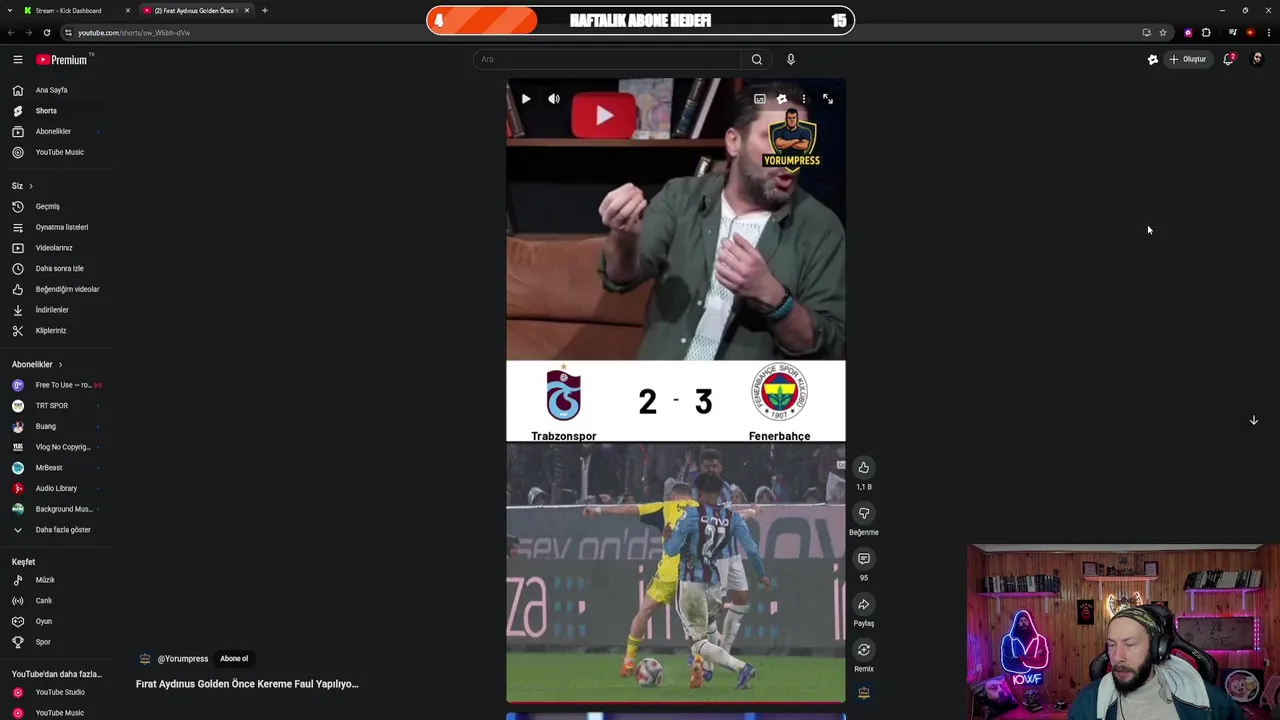Open Beğendiğim videolar list
Screen dimensions: 1280x720
pos(67,289)
